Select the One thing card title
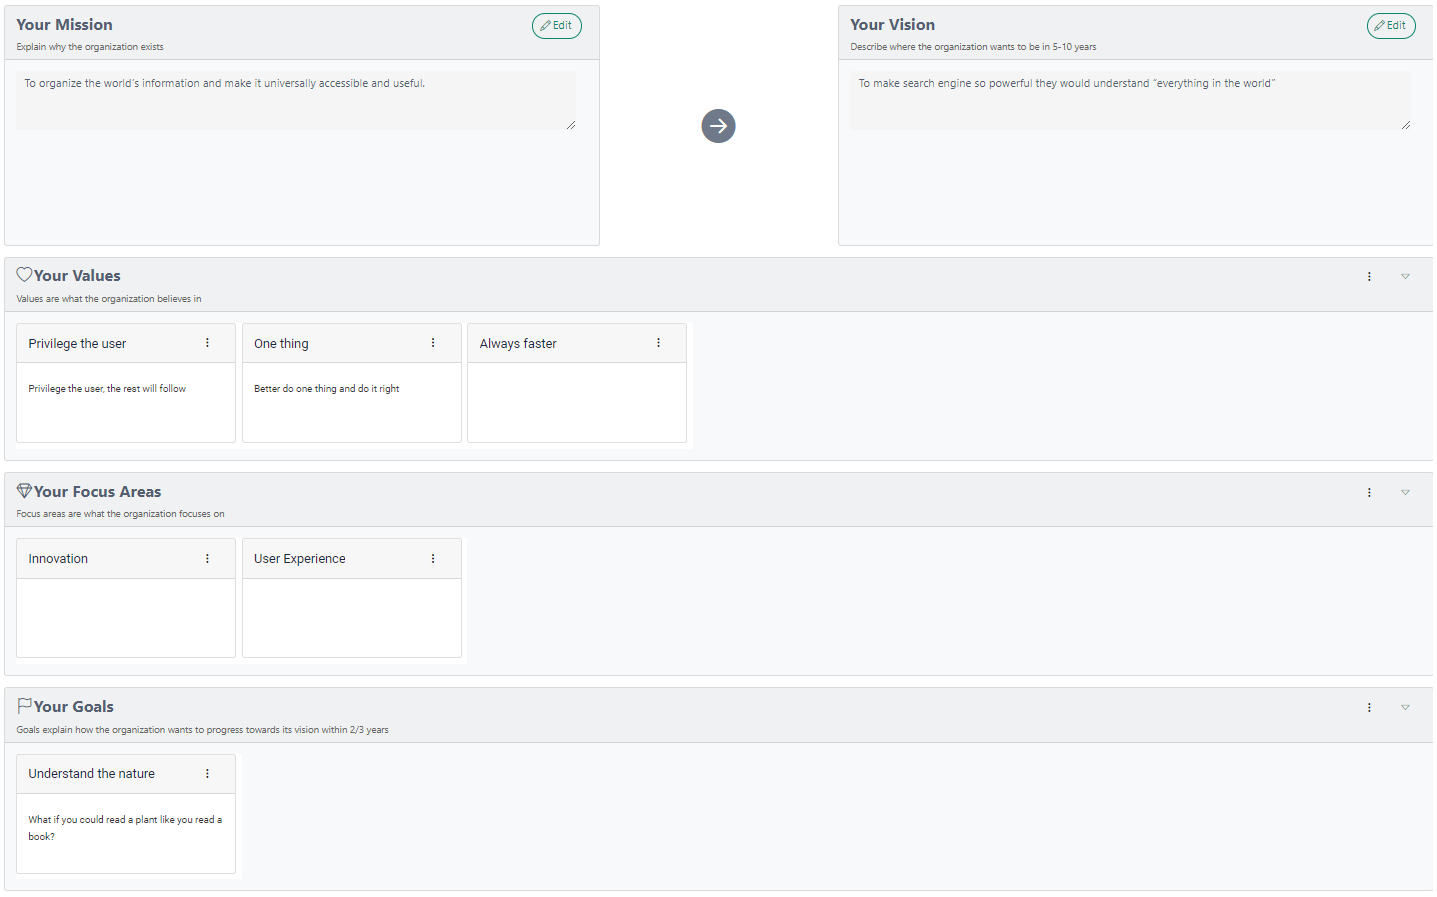This screenshot has height=897, width=1437. [x=281, y=344]
